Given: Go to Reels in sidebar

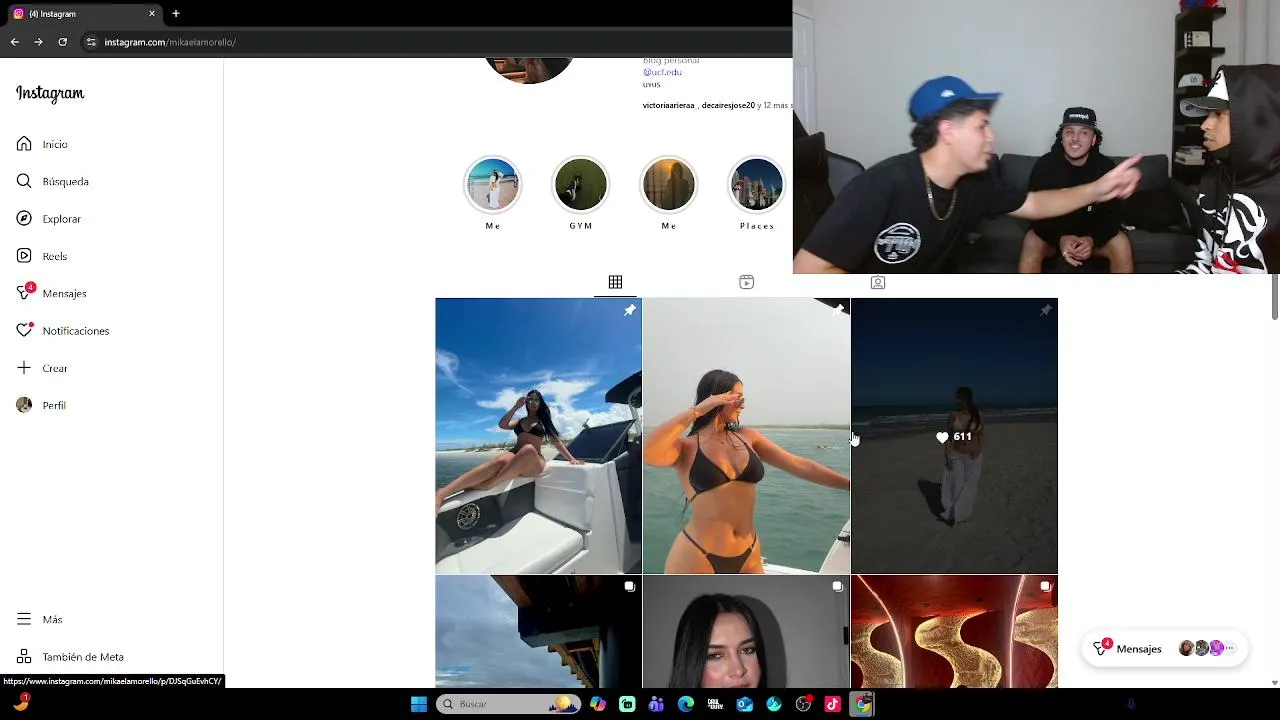Looking at the screenshot, I should [x=41, y=256].
